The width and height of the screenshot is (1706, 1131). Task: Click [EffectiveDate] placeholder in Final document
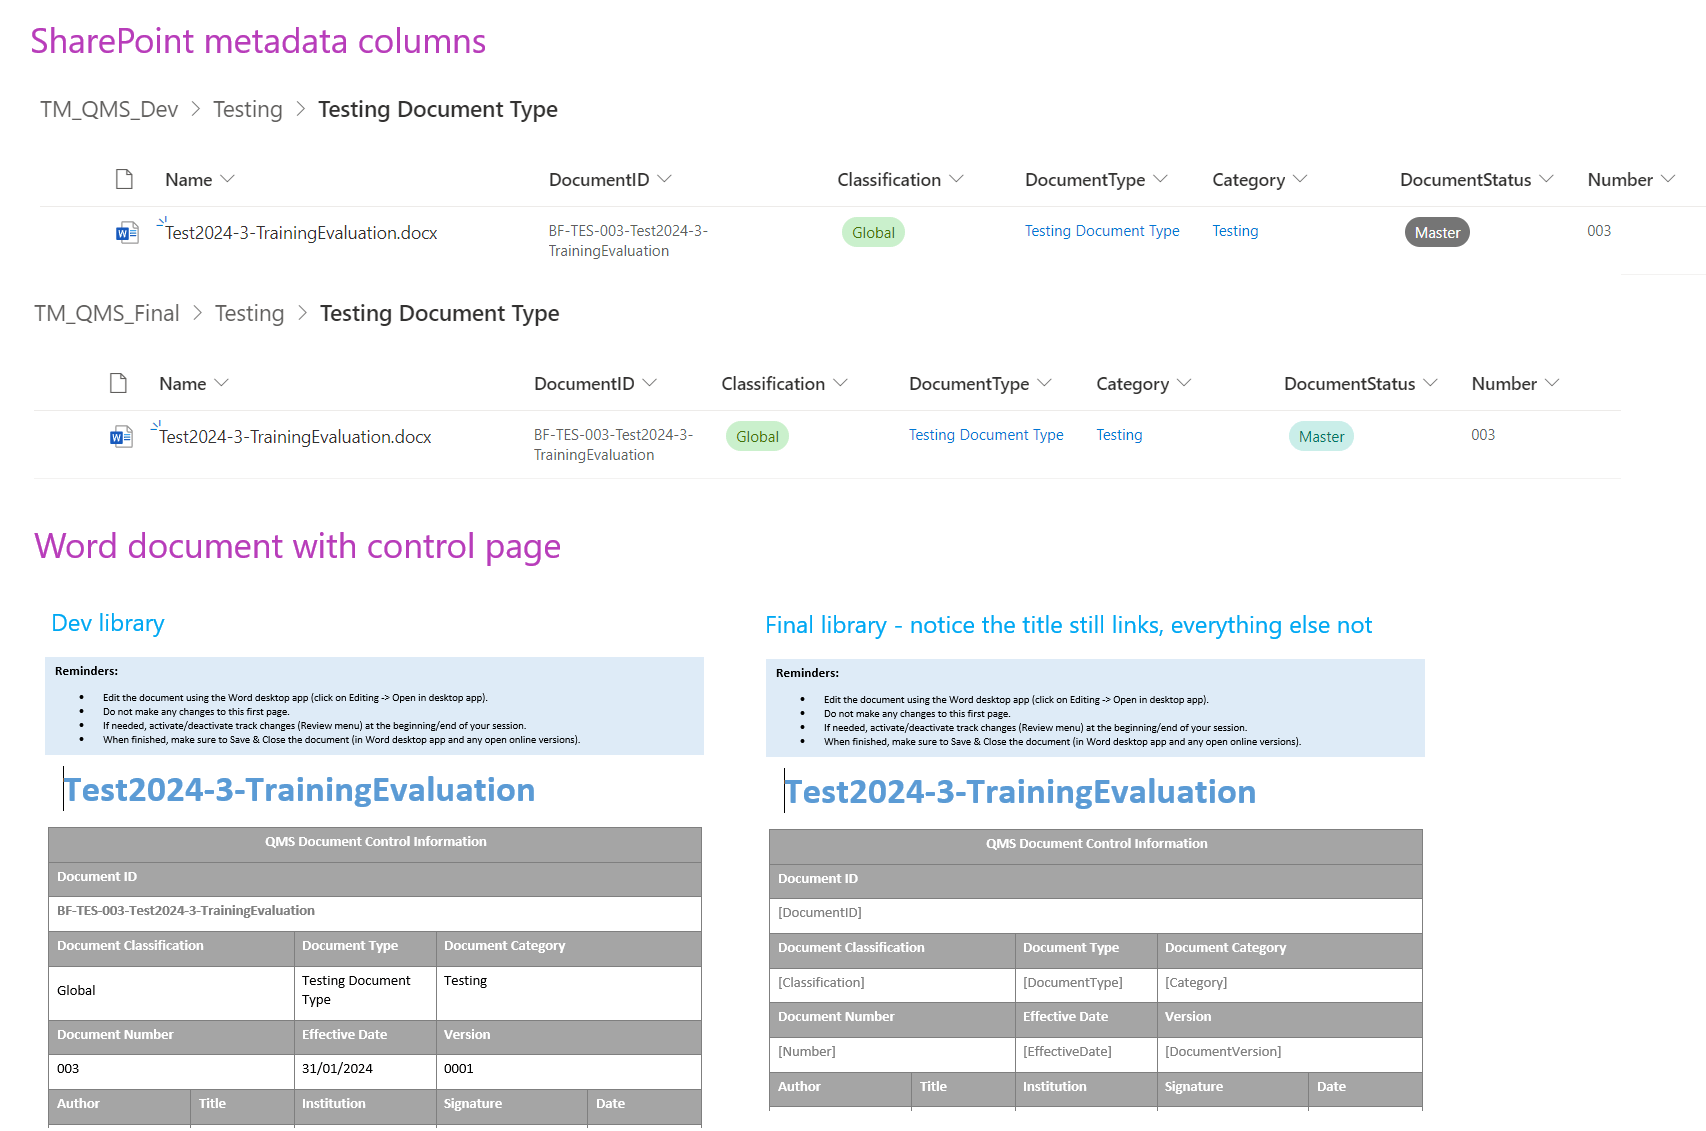[1067, 1052]
